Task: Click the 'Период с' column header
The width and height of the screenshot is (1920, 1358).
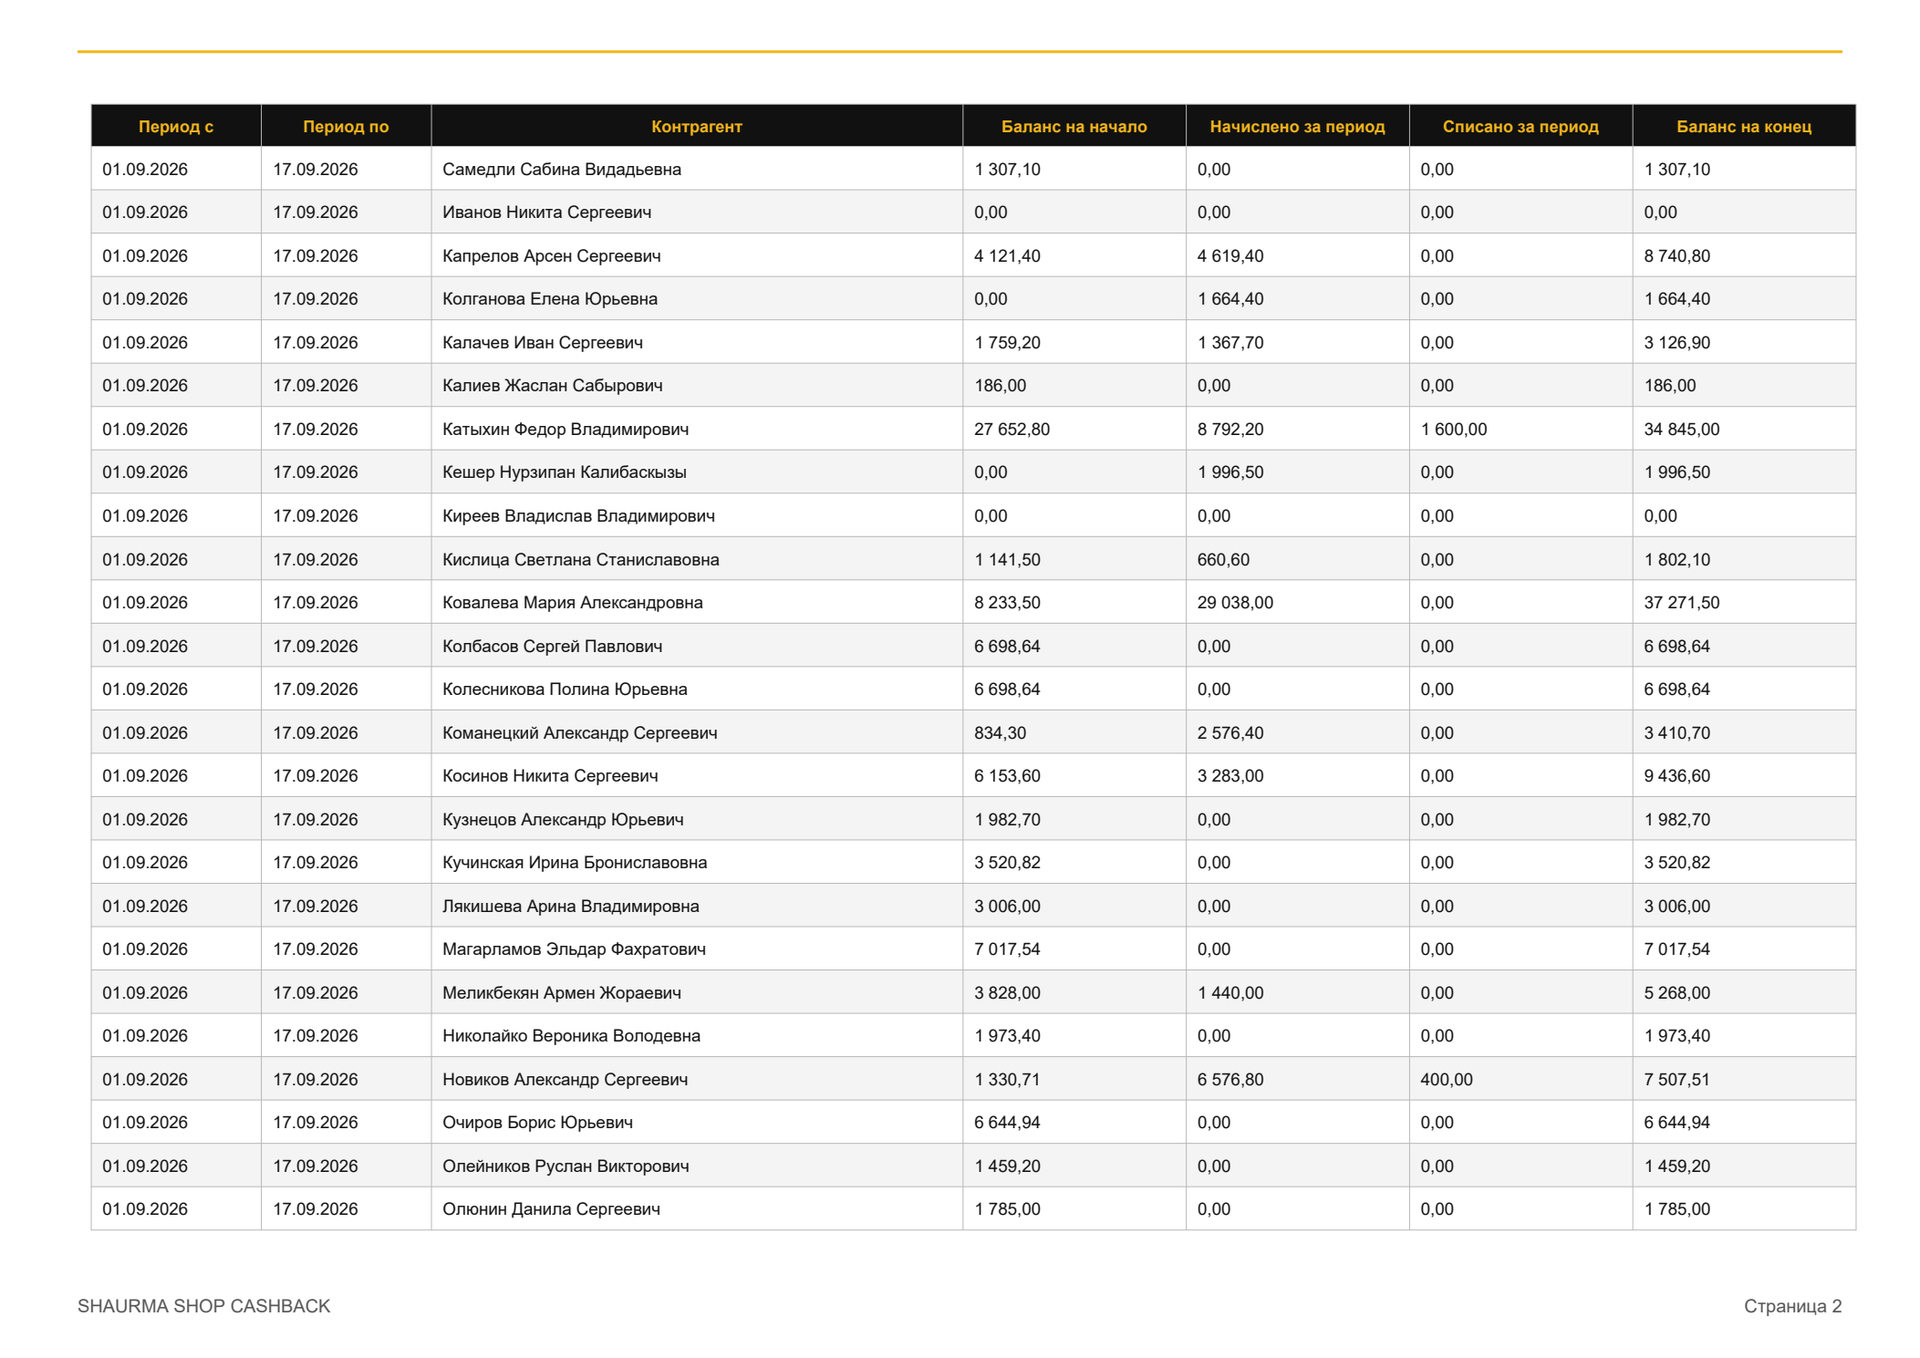Action: click(176, 126)
